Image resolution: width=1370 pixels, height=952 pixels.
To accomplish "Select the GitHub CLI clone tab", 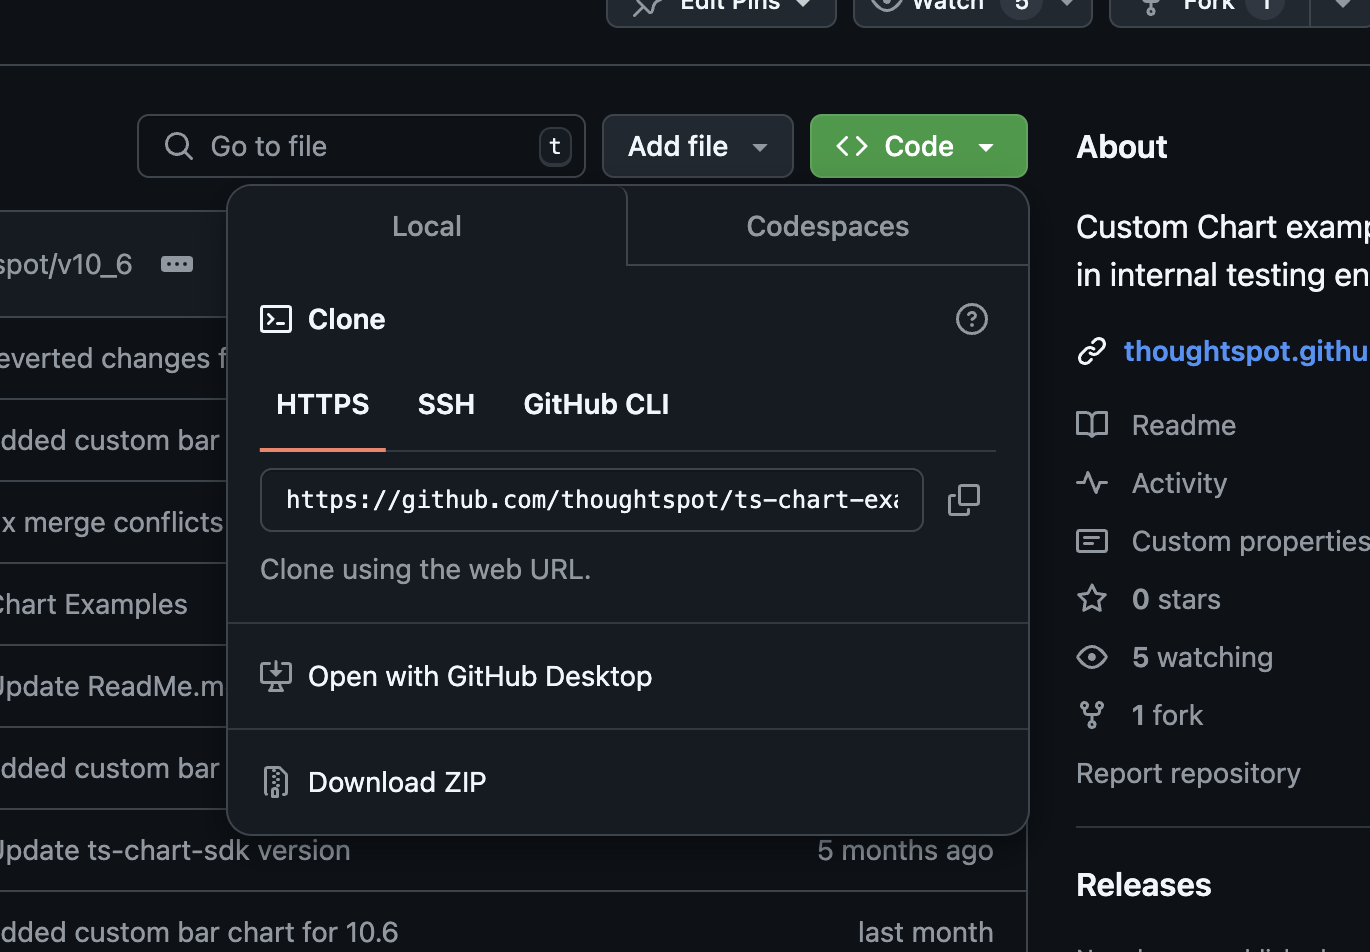I will pos(596,405).
